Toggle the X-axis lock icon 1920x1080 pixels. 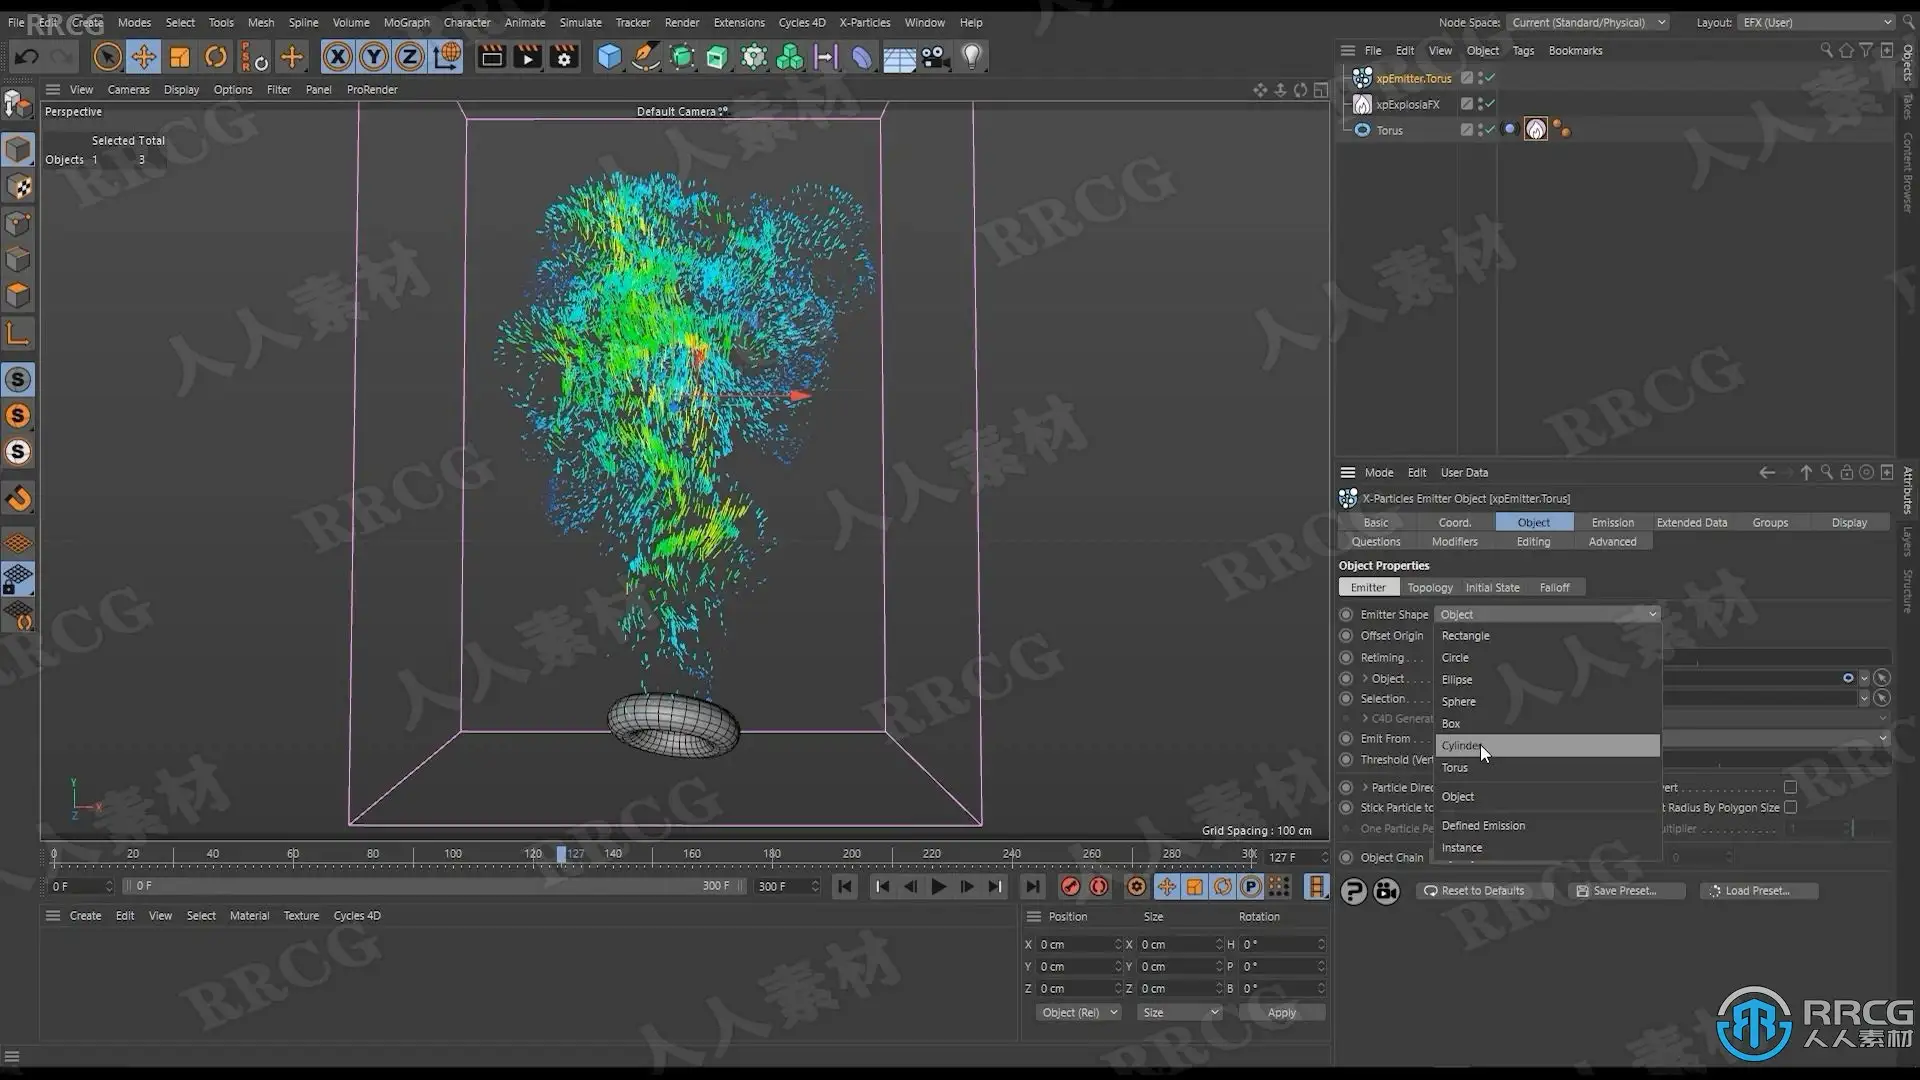point(337,57)
